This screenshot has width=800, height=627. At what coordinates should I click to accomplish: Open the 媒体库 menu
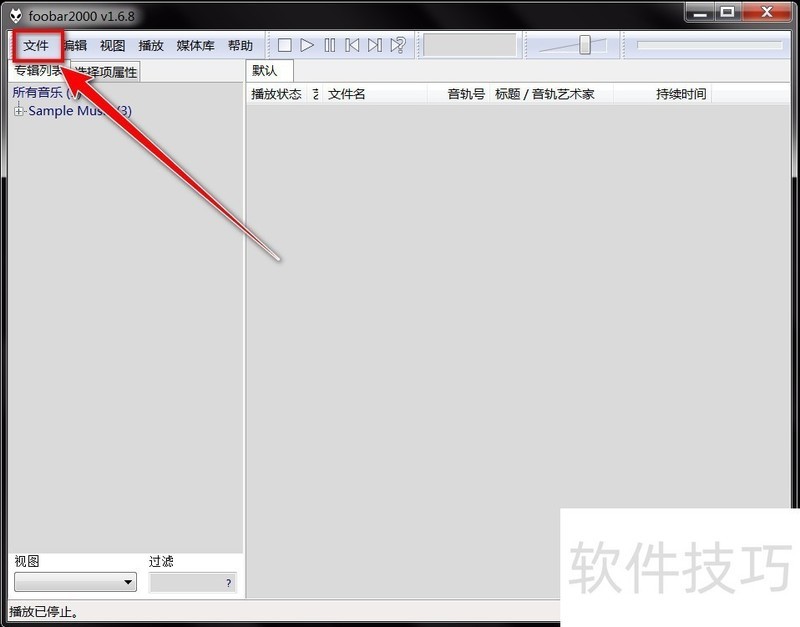click(x=194, y=45)
